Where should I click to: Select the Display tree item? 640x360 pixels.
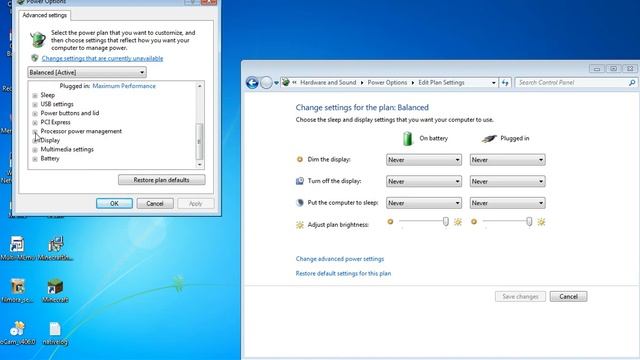[x=50, y=140]
